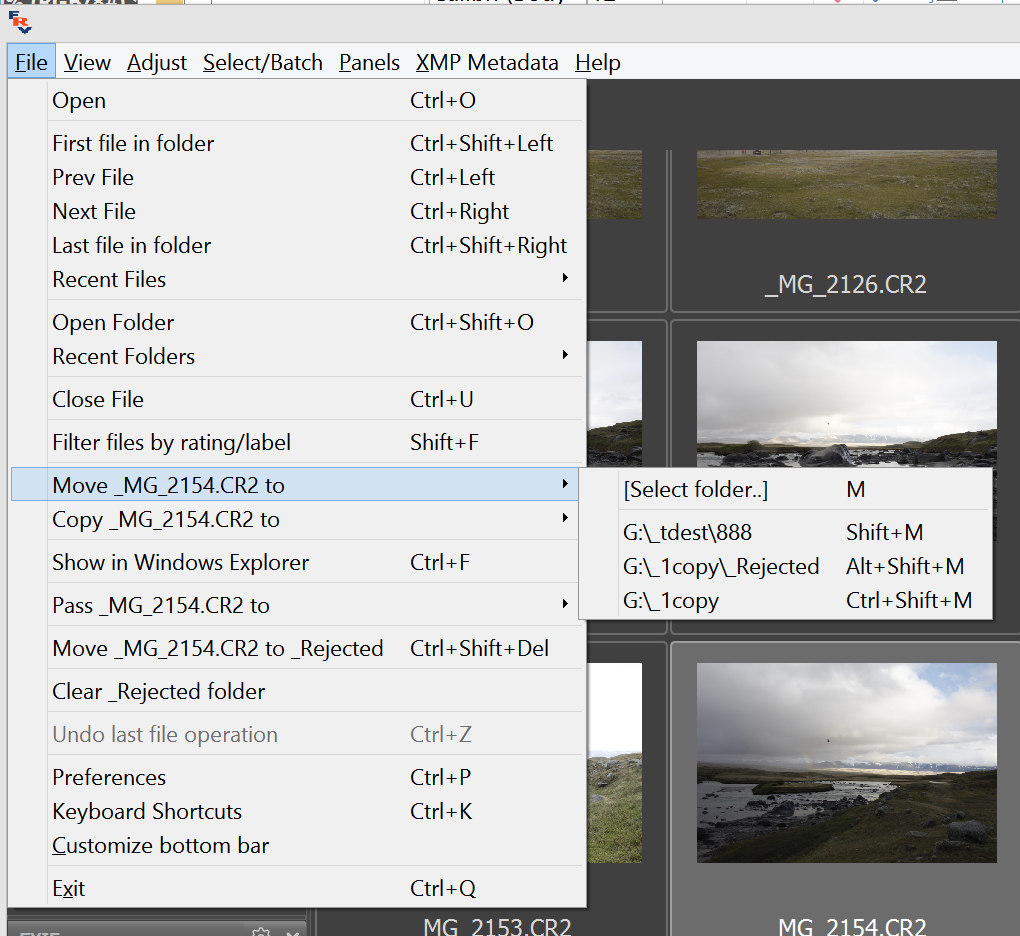Move file to G:\_1copy\_Rejected folder
This screenshot has height=936, width=1020.
tap(720, 567)
